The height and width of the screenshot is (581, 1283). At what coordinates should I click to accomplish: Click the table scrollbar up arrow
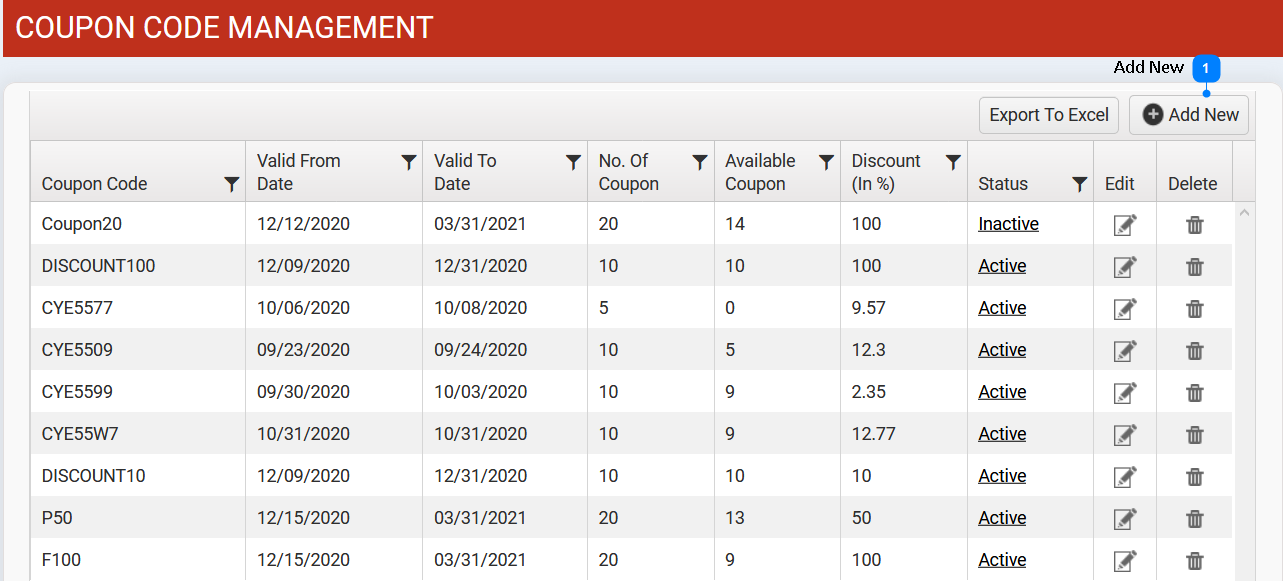(1244, 212)
